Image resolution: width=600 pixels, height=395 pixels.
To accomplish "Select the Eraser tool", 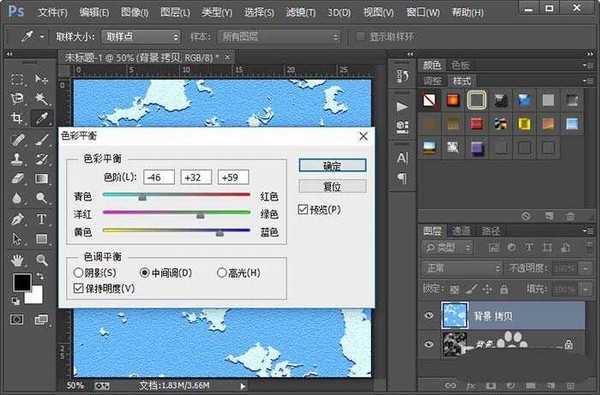I will [17, 178].
